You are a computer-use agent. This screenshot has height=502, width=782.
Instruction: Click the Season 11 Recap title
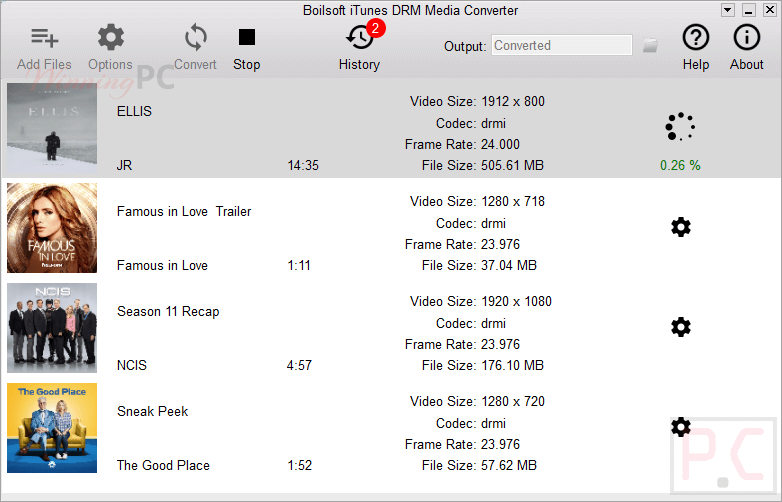point(168,312)
